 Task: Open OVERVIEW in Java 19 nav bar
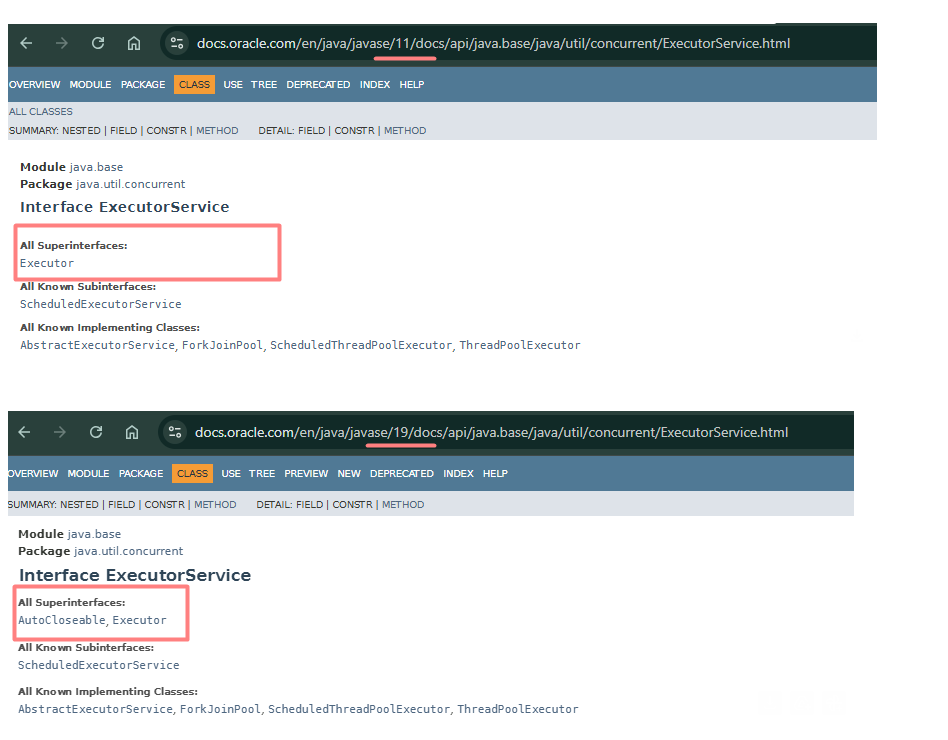coord(33,473)
